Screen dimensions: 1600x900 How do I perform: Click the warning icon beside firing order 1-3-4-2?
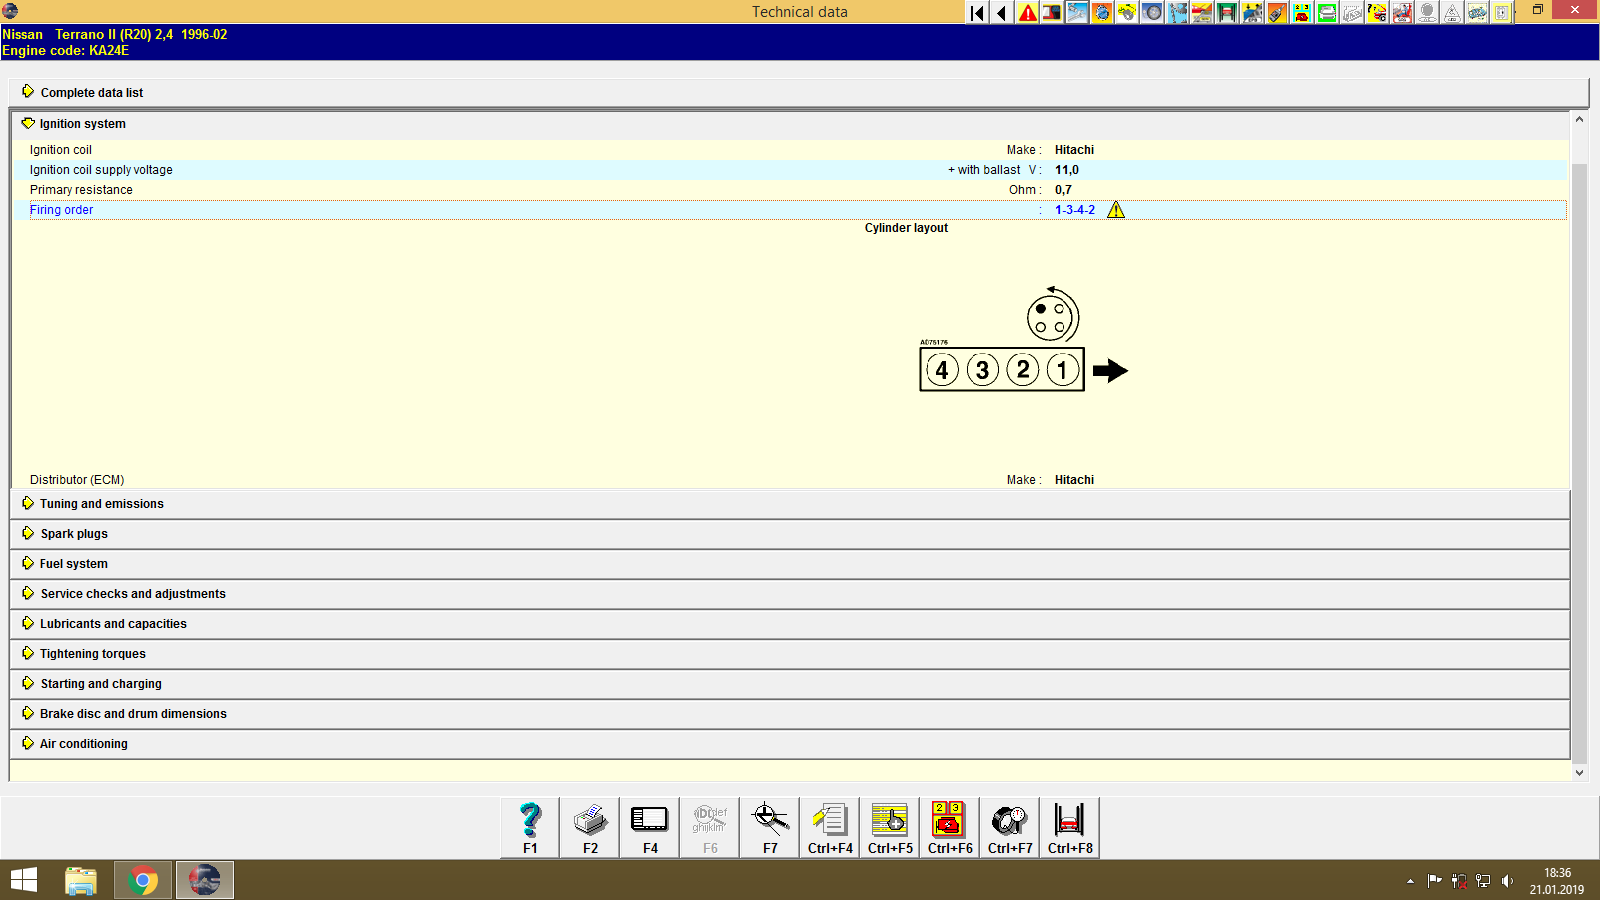1117,210
